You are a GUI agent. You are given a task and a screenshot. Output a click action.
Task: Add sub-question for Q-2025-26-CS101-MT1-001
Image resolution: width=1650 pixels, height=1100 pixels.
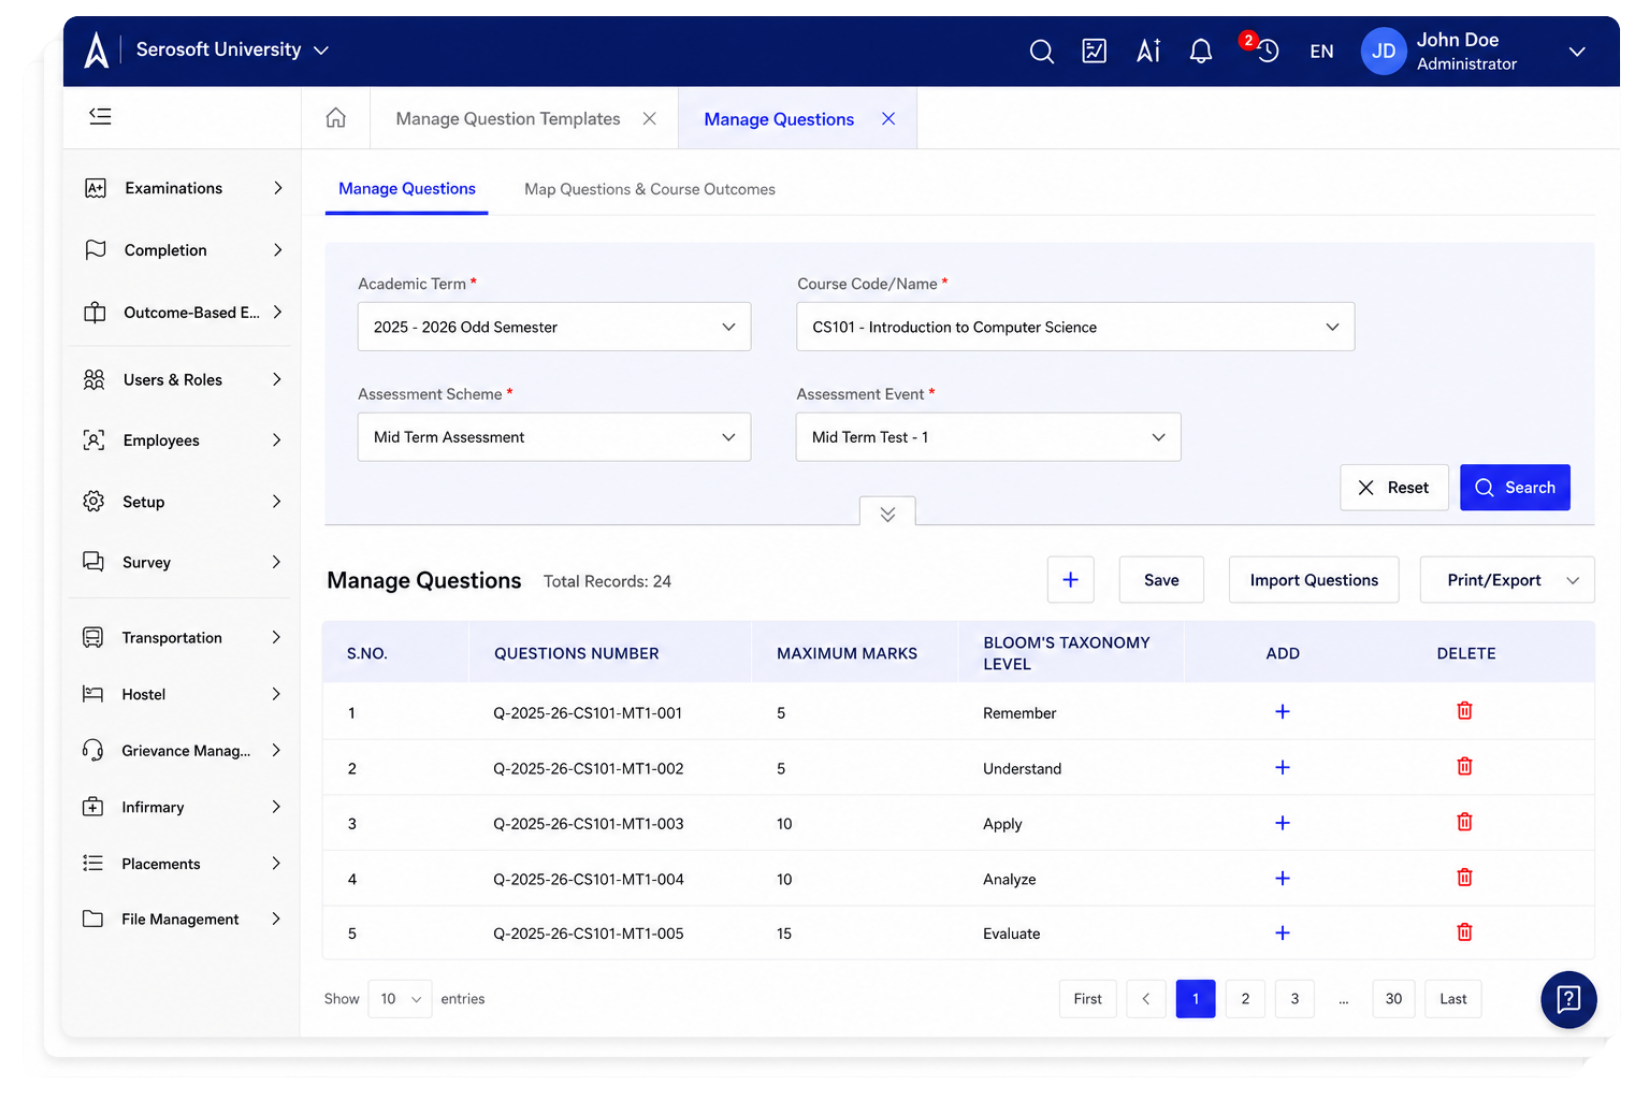click(1282, 712)
